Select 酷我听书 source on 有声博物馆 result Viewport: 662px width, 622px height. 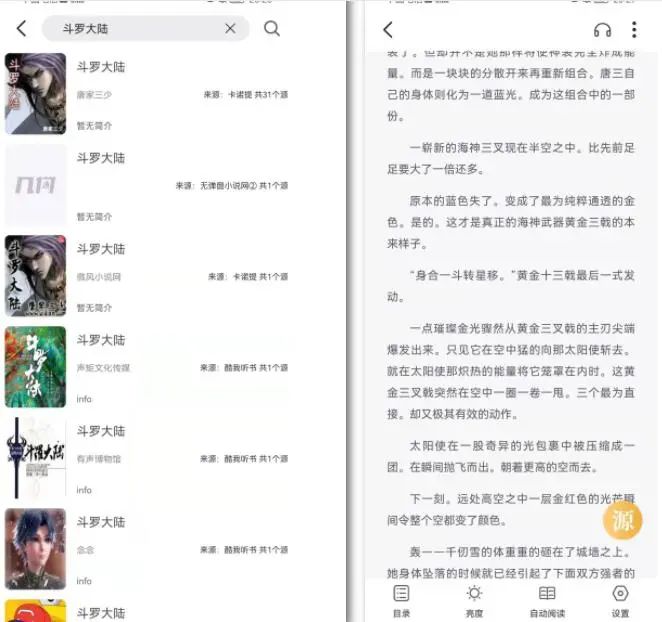(x=244, y=459)
